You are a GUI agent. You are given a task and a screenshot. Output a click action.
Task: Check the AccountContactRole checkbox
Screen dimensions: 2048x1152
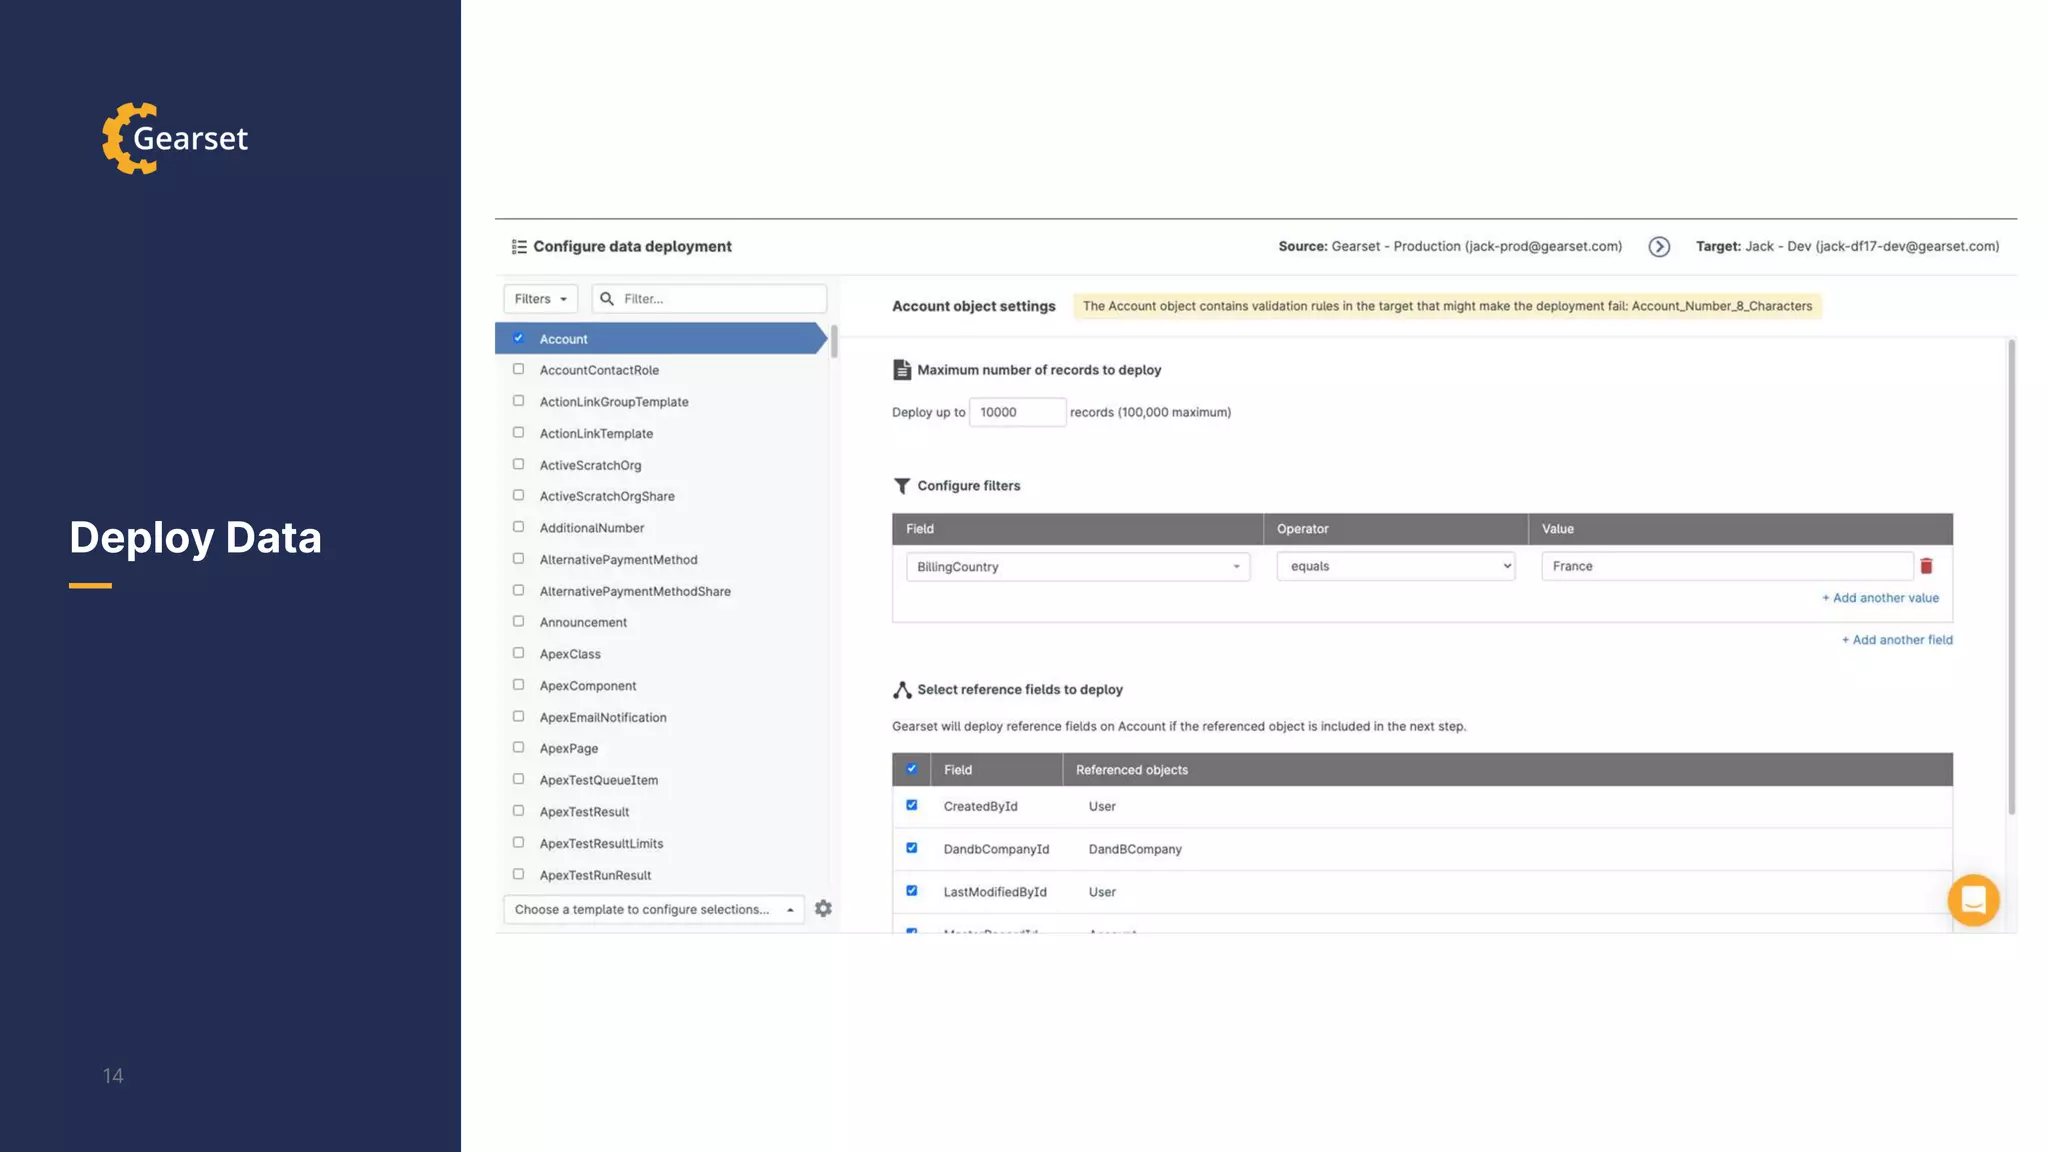click(518, 369)
